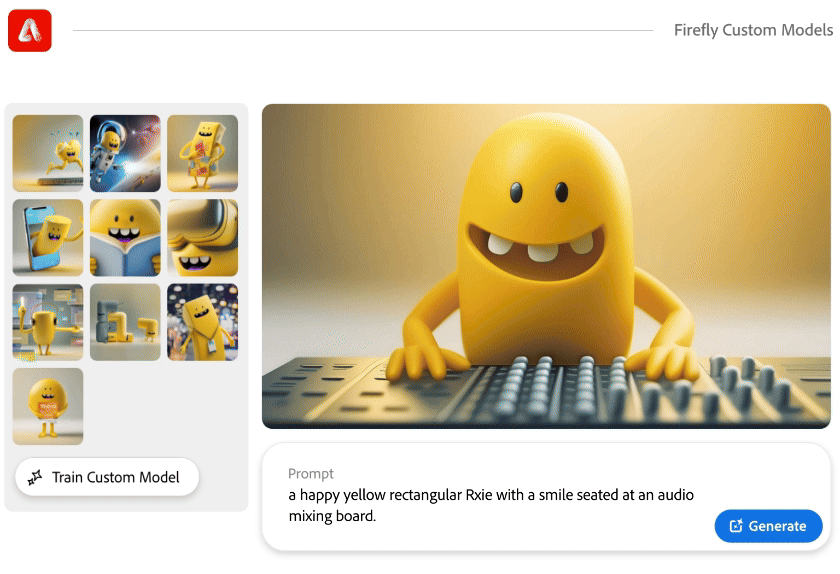Open the character emerging from phone thumbnail

tap(48, 238)
